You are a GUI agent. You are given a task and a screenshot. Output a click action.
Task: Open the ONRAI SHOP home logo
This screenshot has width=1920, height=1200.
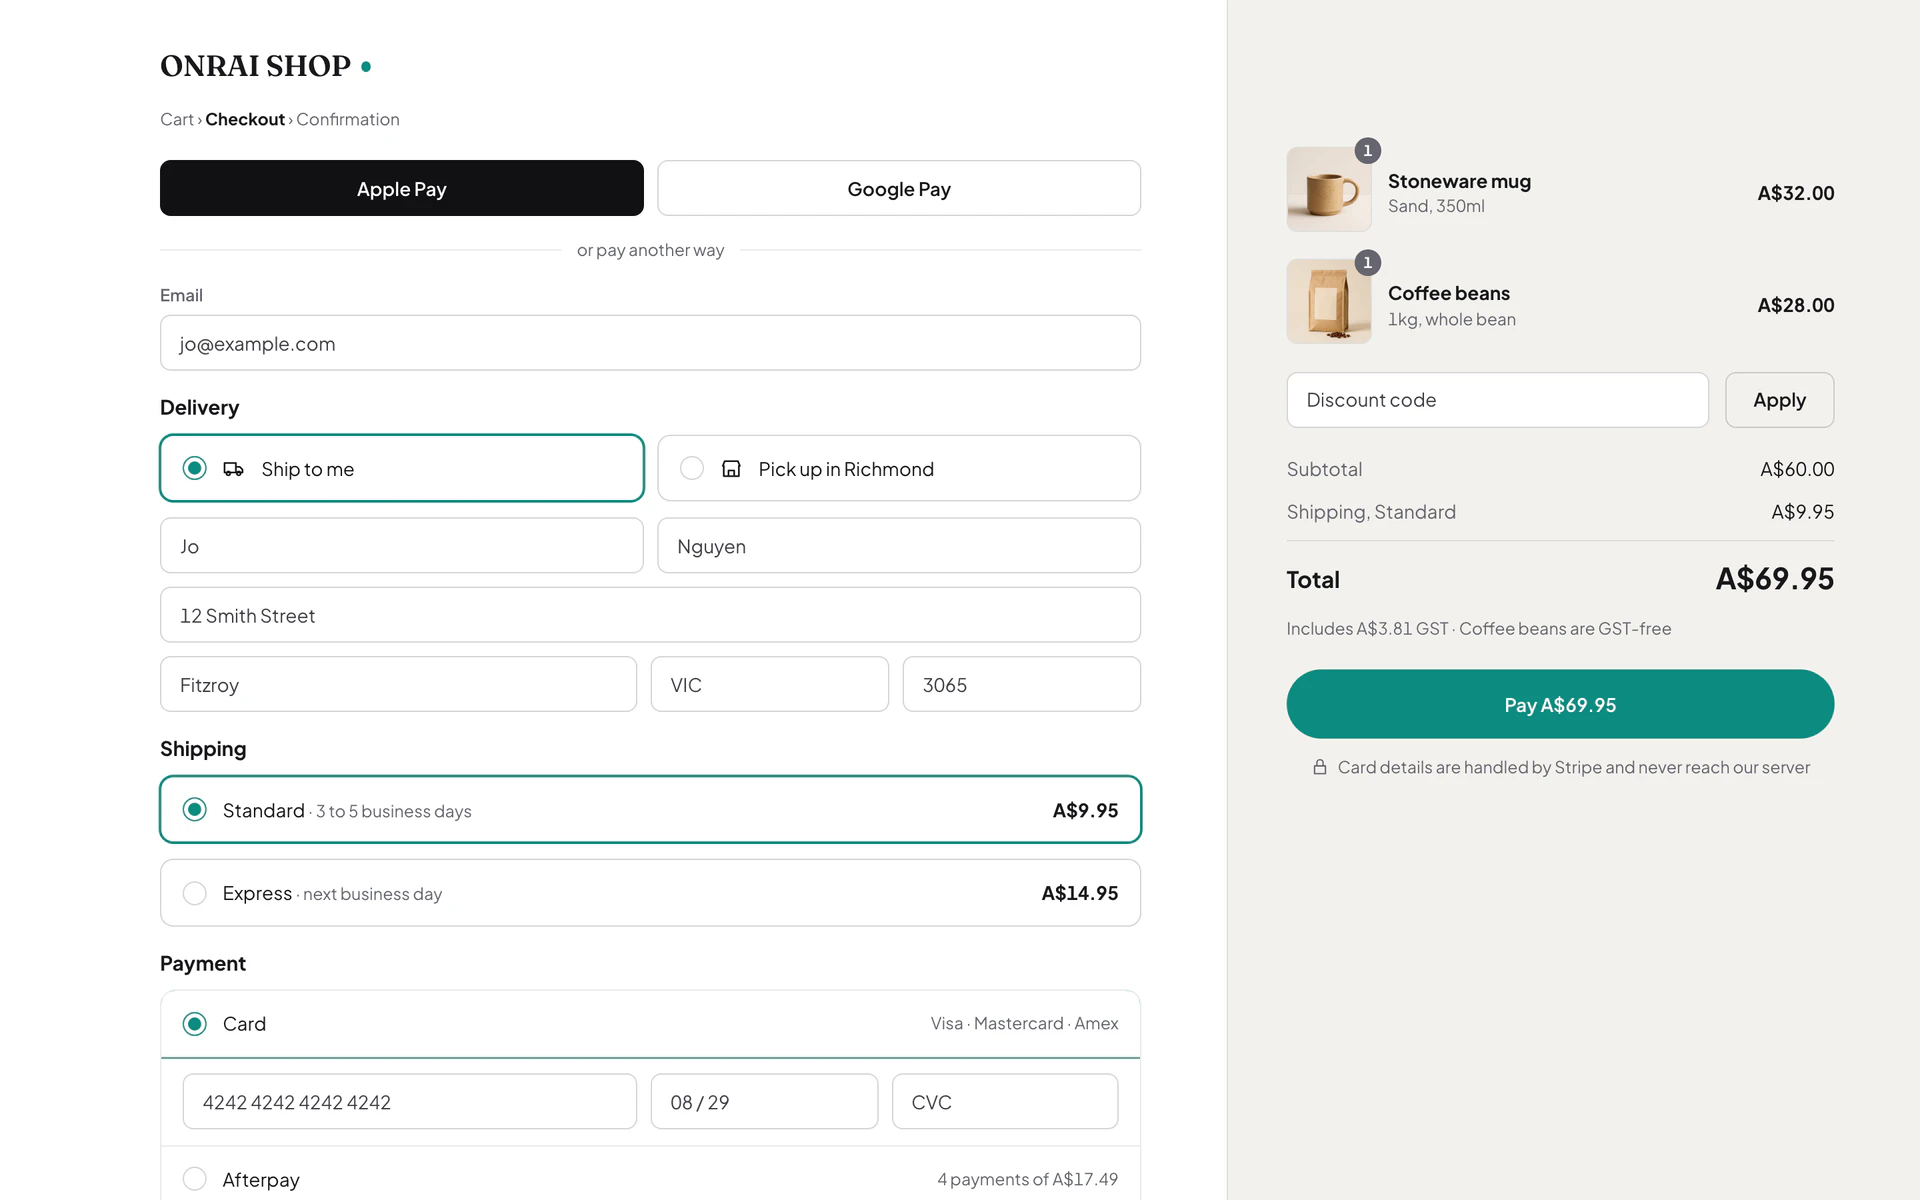pos(256,66)
